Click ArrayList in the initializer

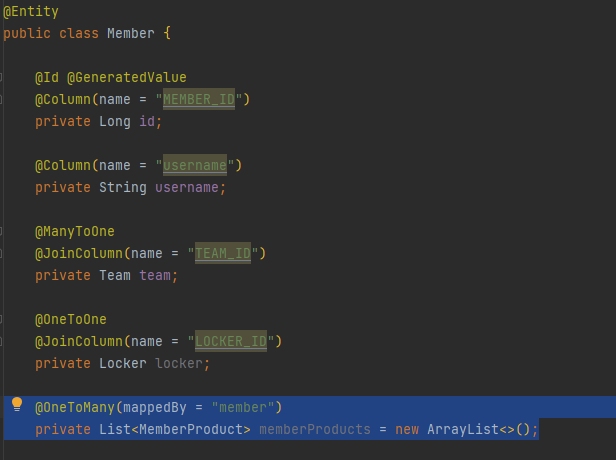point(463,429)
